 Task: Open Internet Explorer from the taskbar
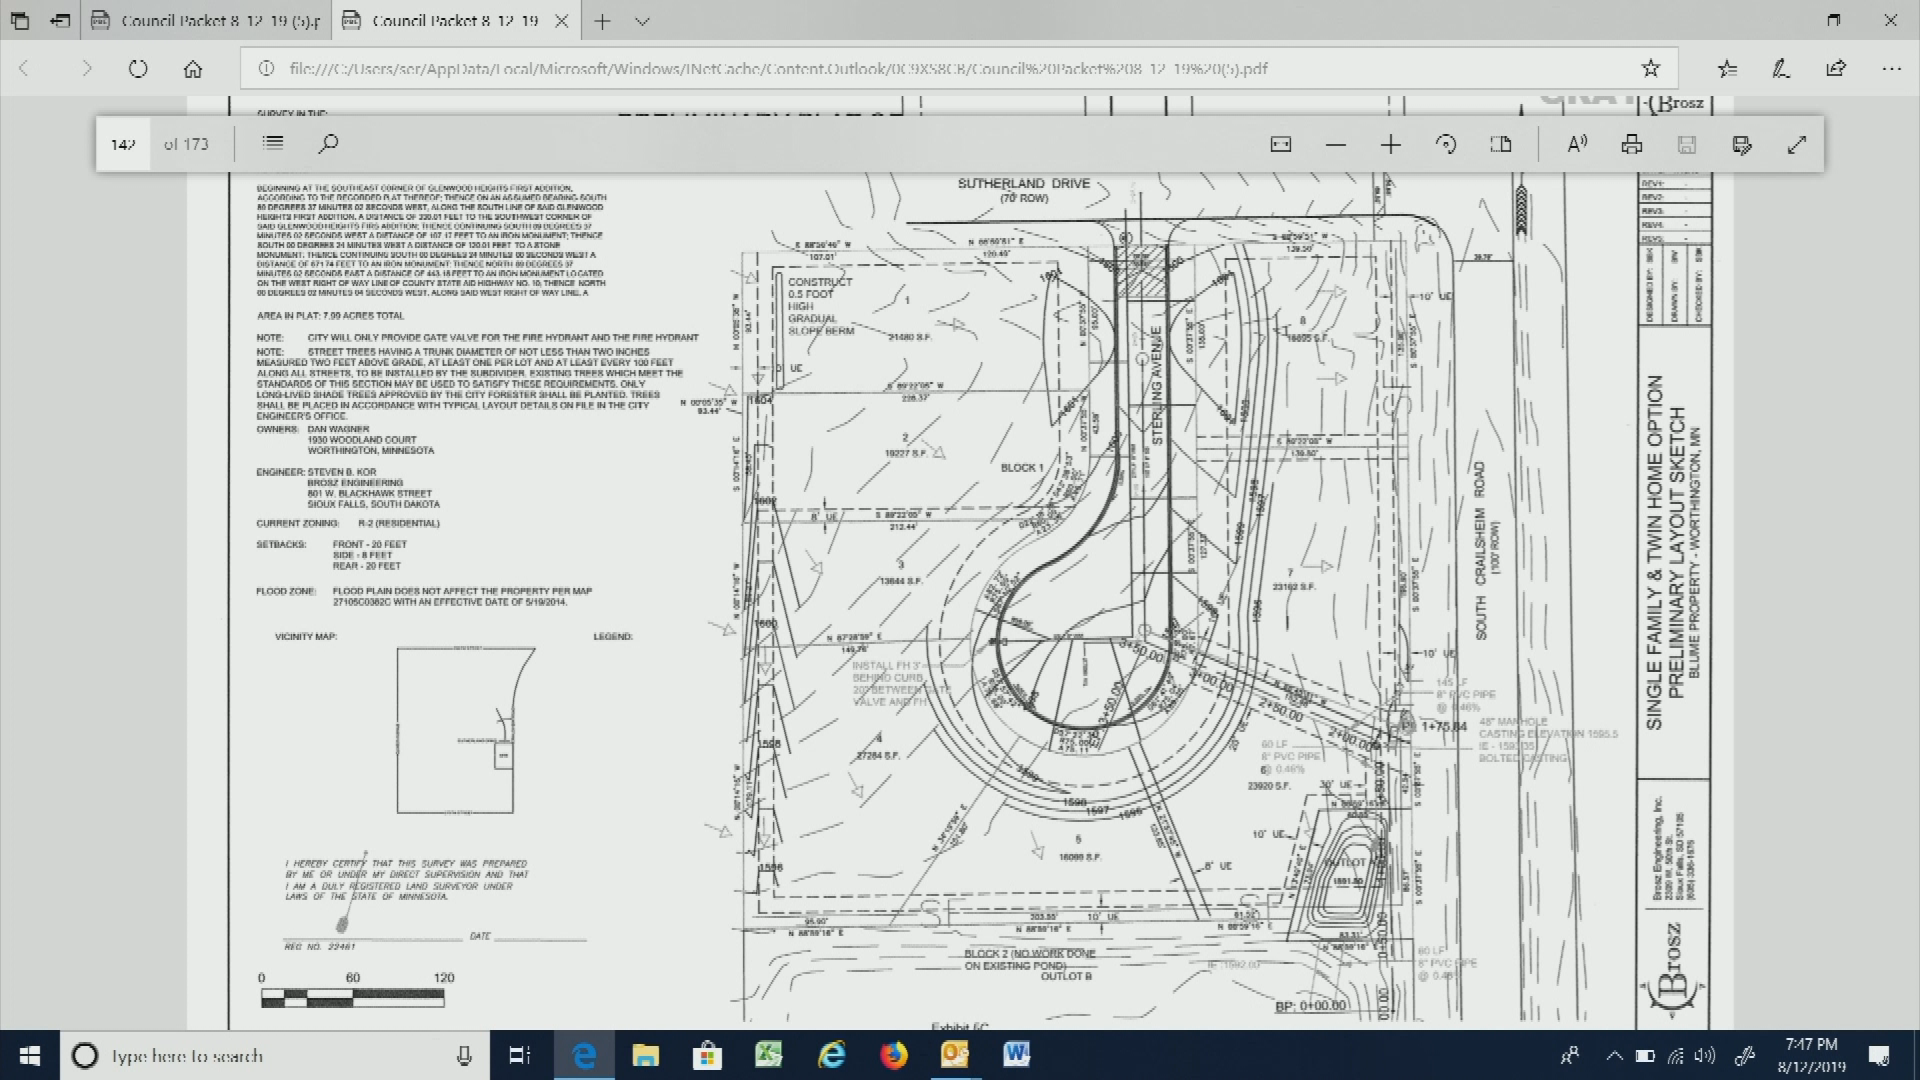pyautogui.click(x=831, y=1055)
